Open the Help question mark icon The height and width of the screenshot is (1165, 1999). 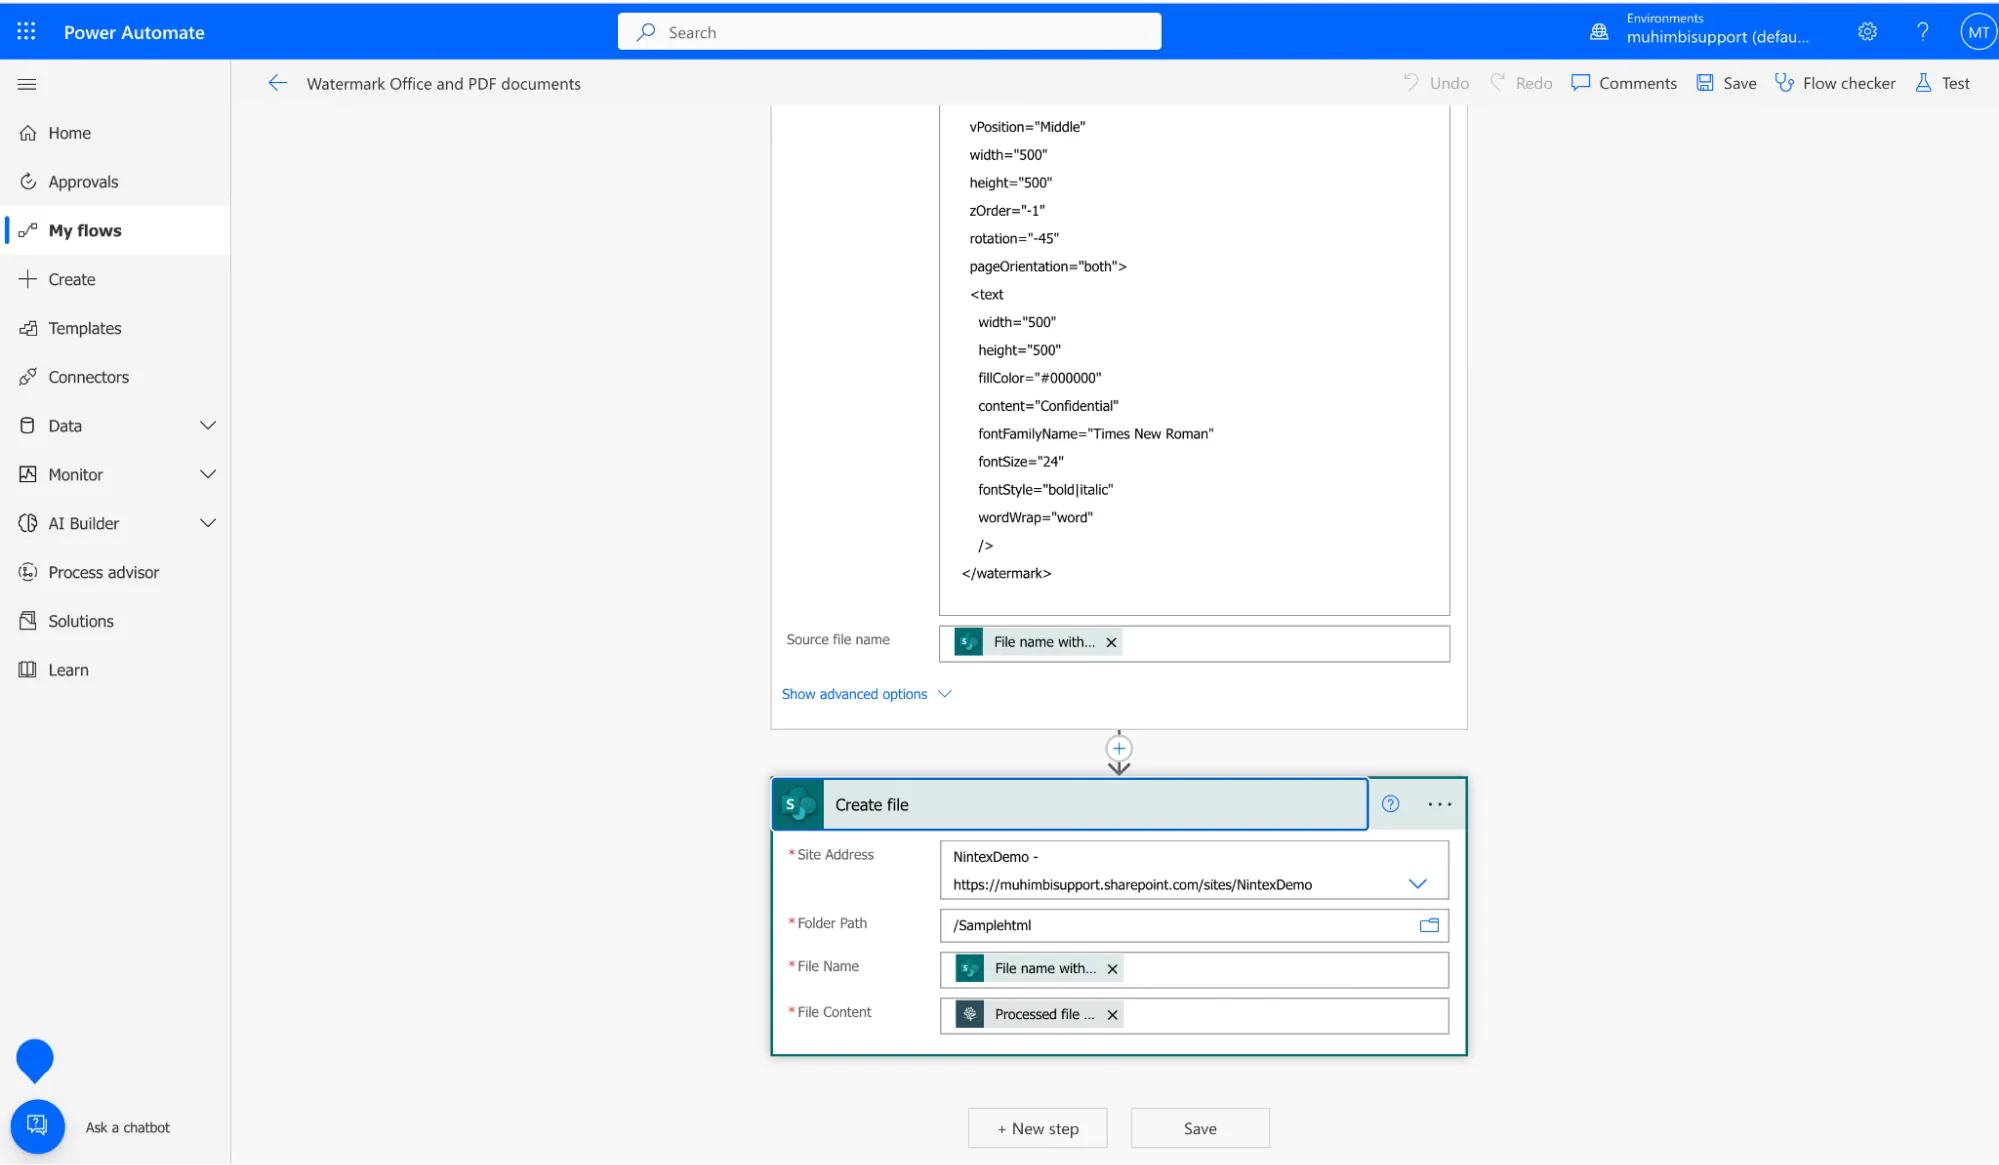(x=1921, y=31)
